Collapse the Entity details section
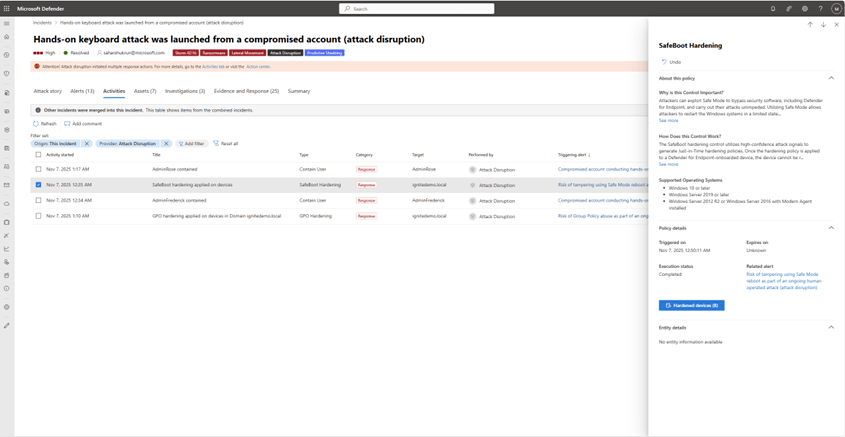The width and height of the screenshot is (845, 437). [x=831, y=327]
